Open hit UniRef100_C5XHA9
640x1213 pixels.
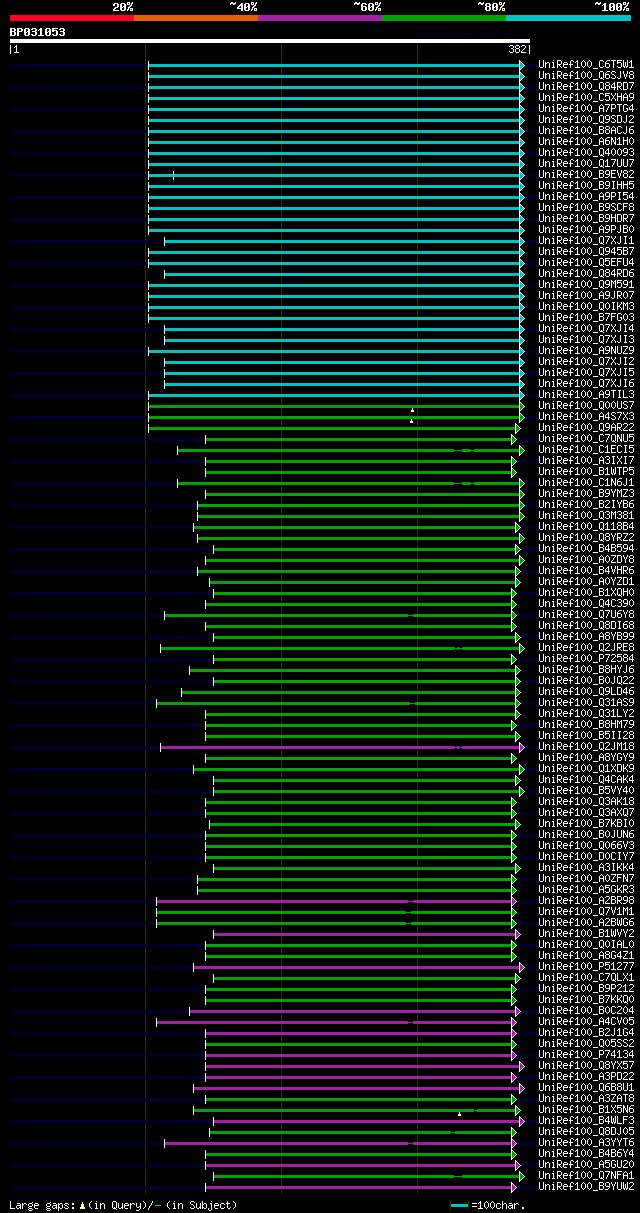pyautogui.click(x=586, y=97)
